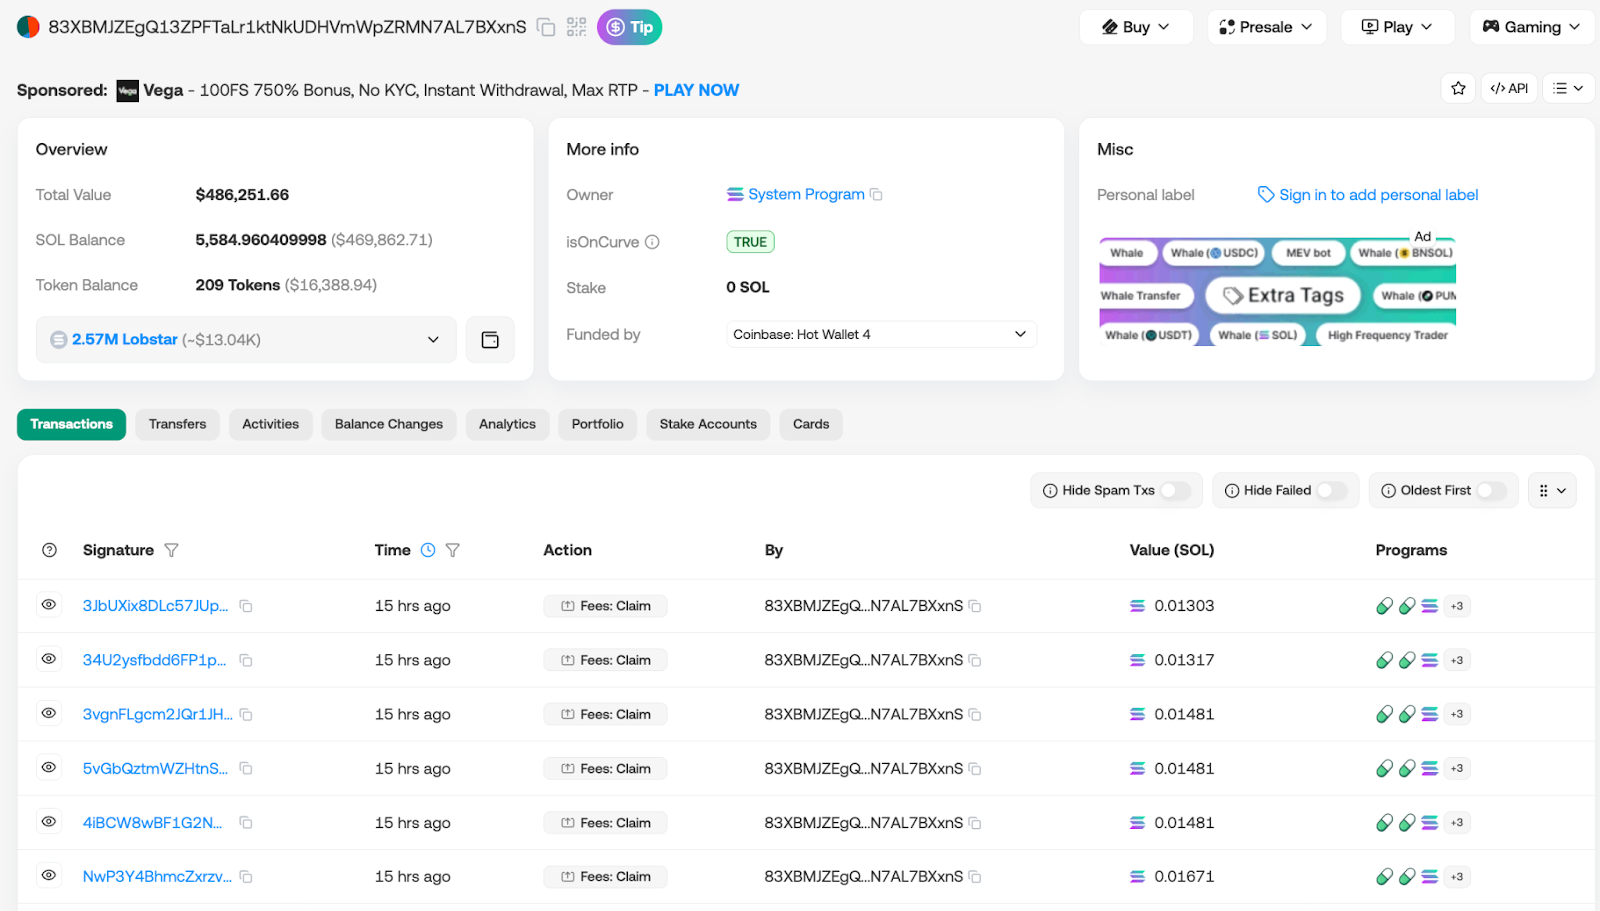Image resolution: width=1600 pixels, height=911 pixels.
Task: Copy the System Program owner address
Action: 876,195
